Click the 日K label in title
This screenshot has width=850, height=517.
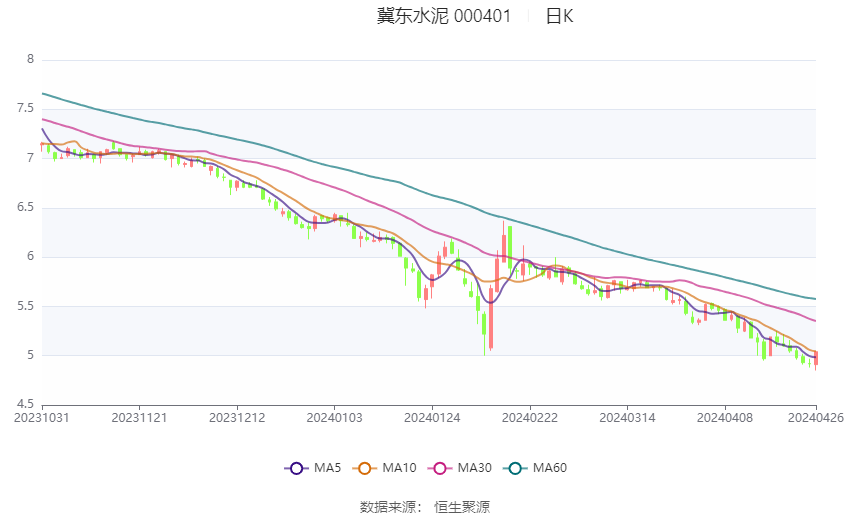point(559,16)
